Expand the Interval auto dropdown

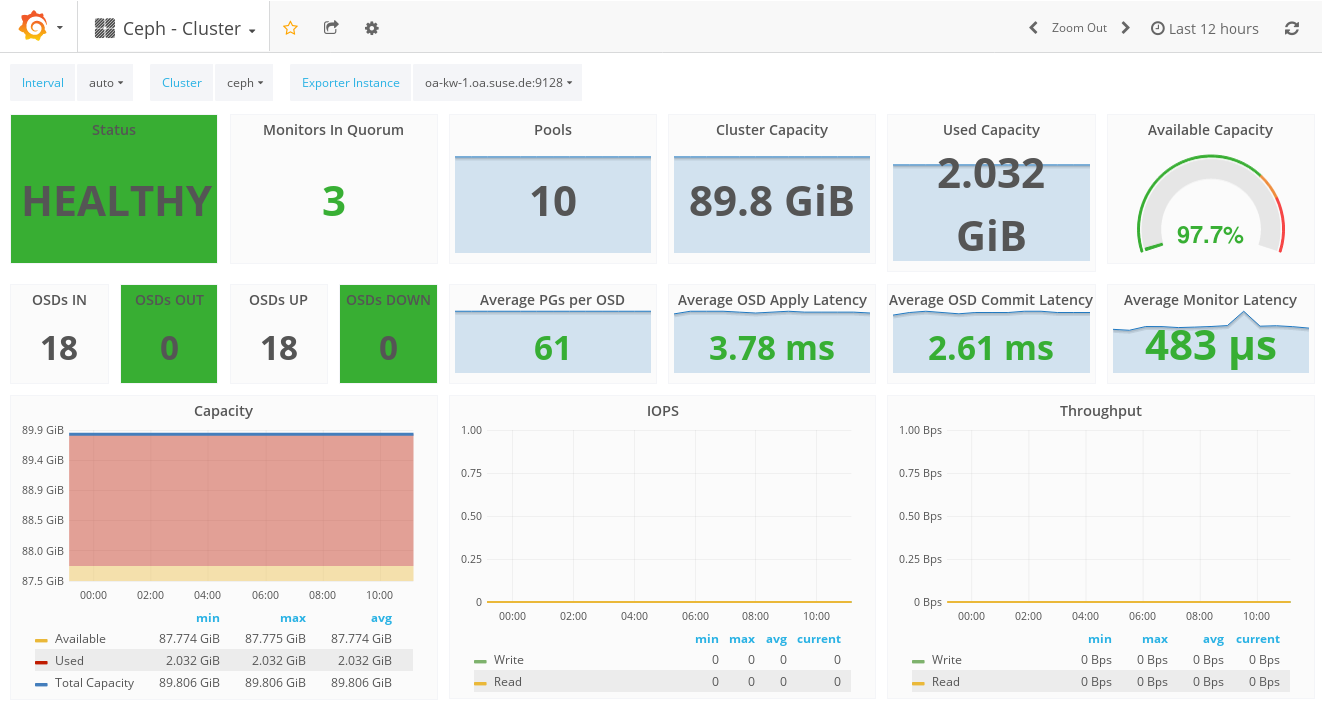105,83
